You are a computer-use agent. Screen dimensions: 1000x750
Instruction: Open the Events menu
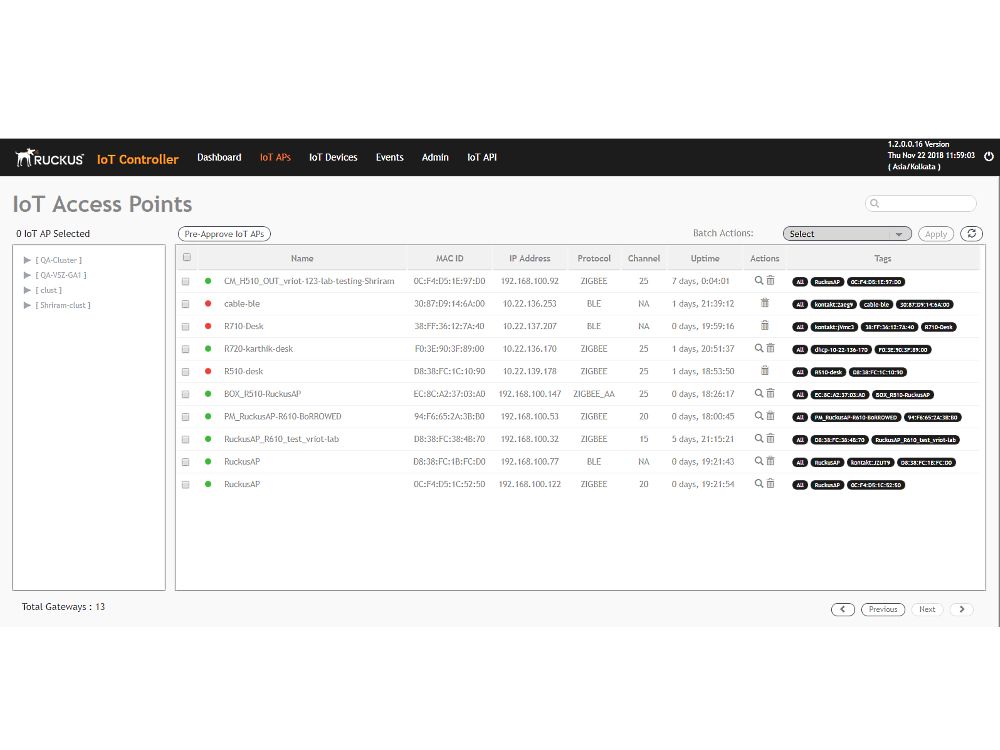(390, 158)
